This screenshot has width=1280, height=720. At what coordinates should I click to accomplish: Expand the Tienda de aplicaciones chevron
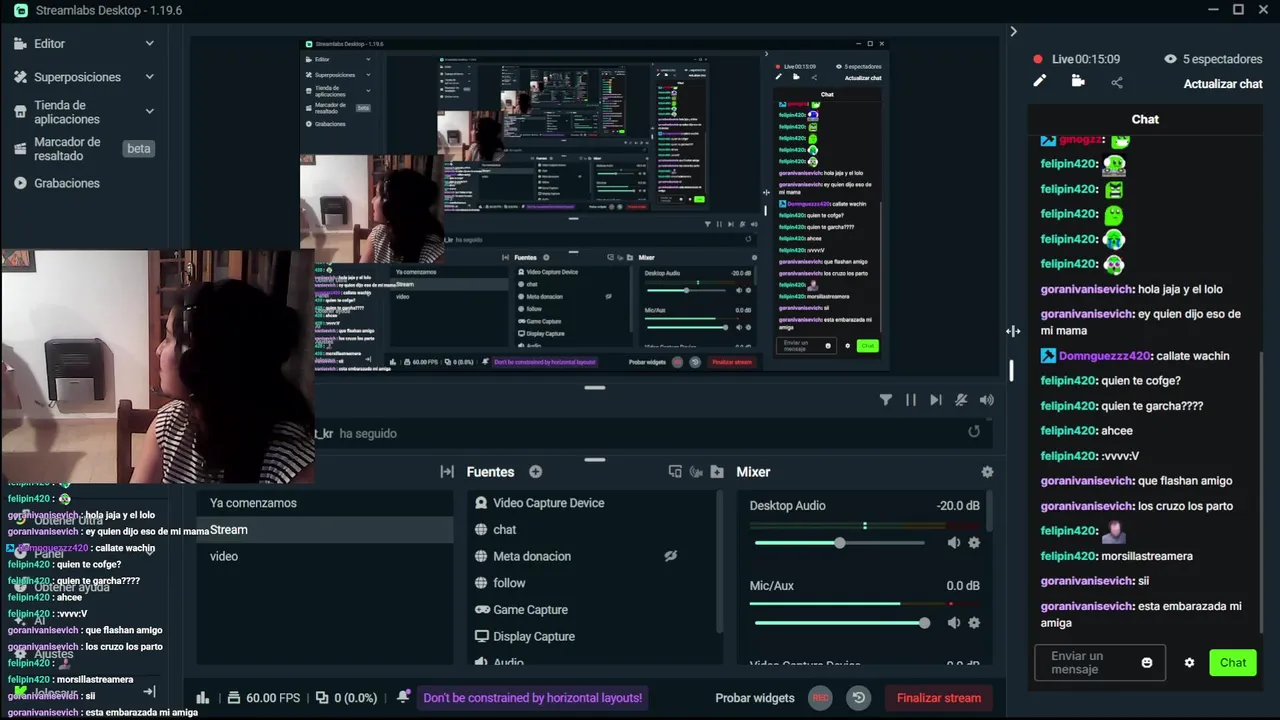coord(149,111)
